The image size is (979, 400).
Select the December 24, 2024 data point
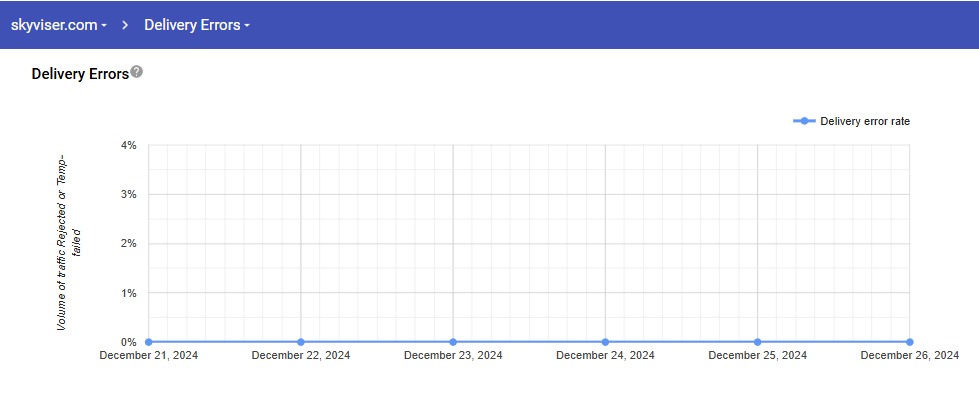(605, 342)
